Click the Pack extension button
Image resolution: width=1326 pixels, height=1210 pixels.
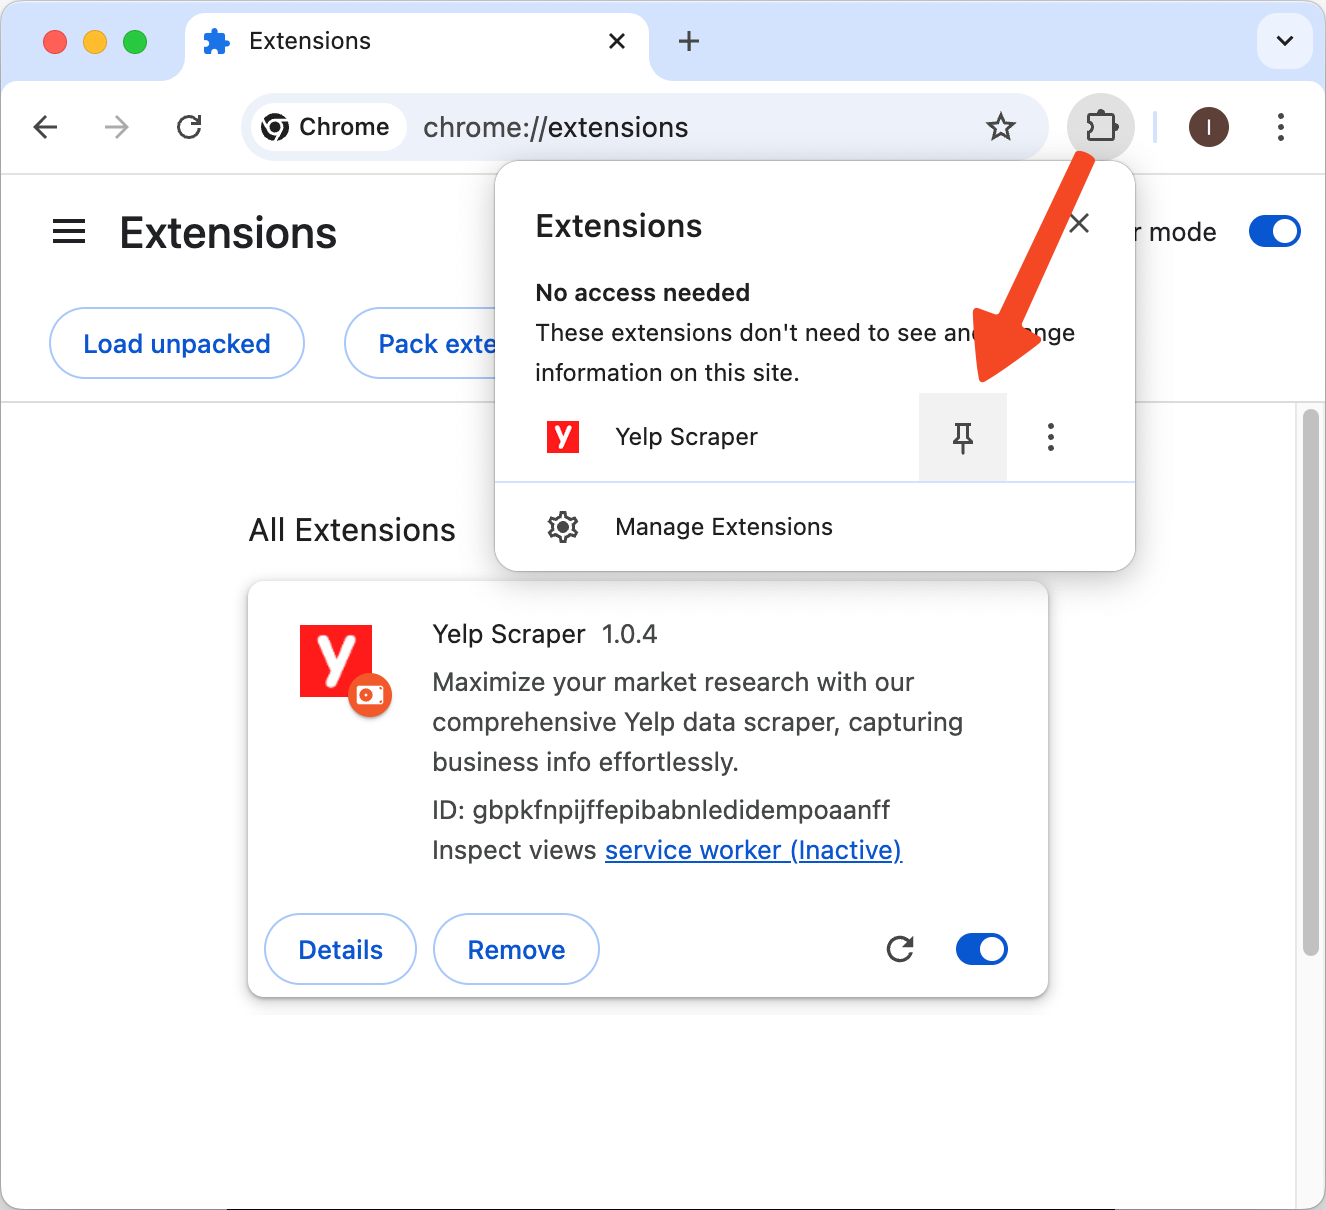pos(420,343)
